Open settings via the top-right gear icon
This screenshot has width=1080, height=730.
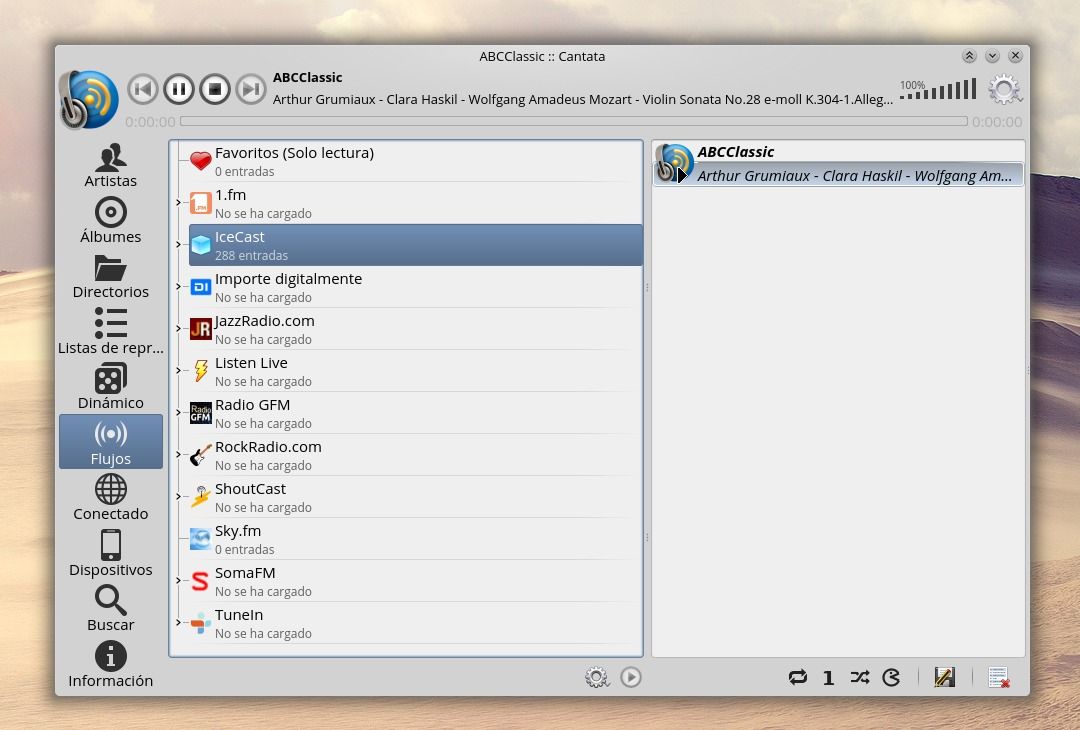[x=1004, y=90]
